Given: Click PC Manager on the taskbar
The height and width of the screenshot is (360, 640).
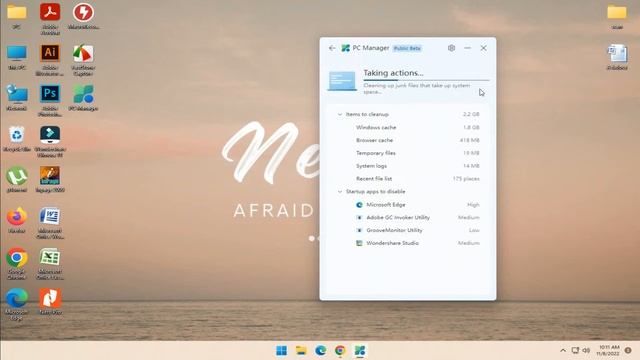Looking at the screenshot, I should pyautogui.click(x=360, y=351).
